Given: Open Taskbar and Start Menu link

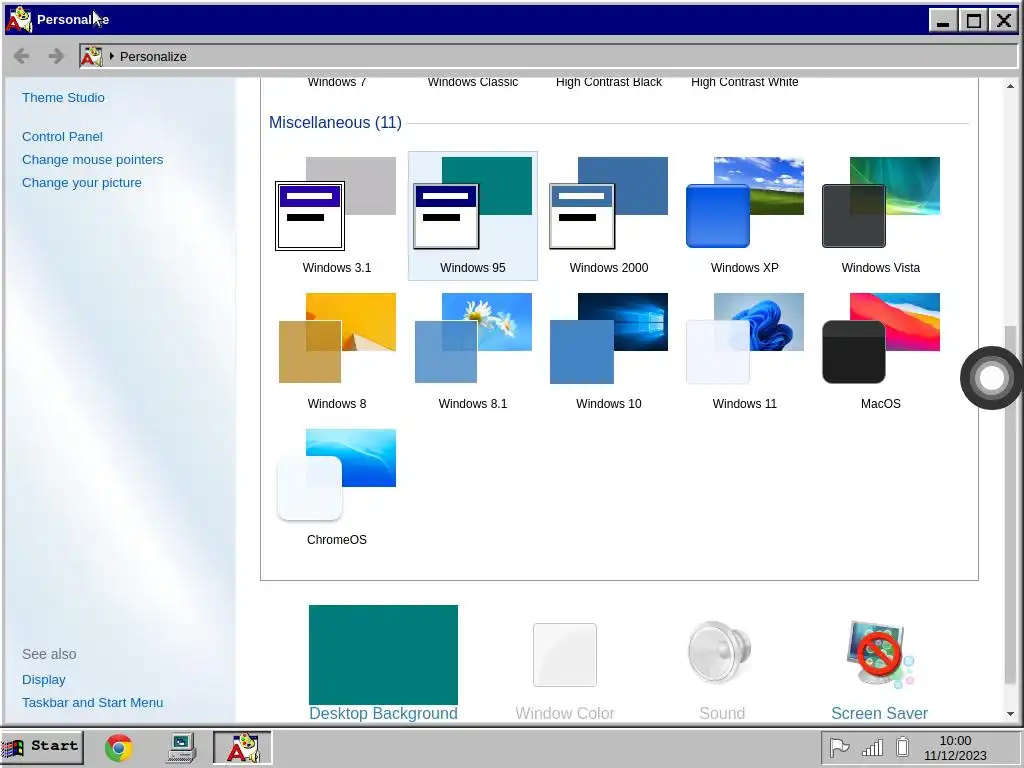Looking at the screenshot, I should 93,702.
